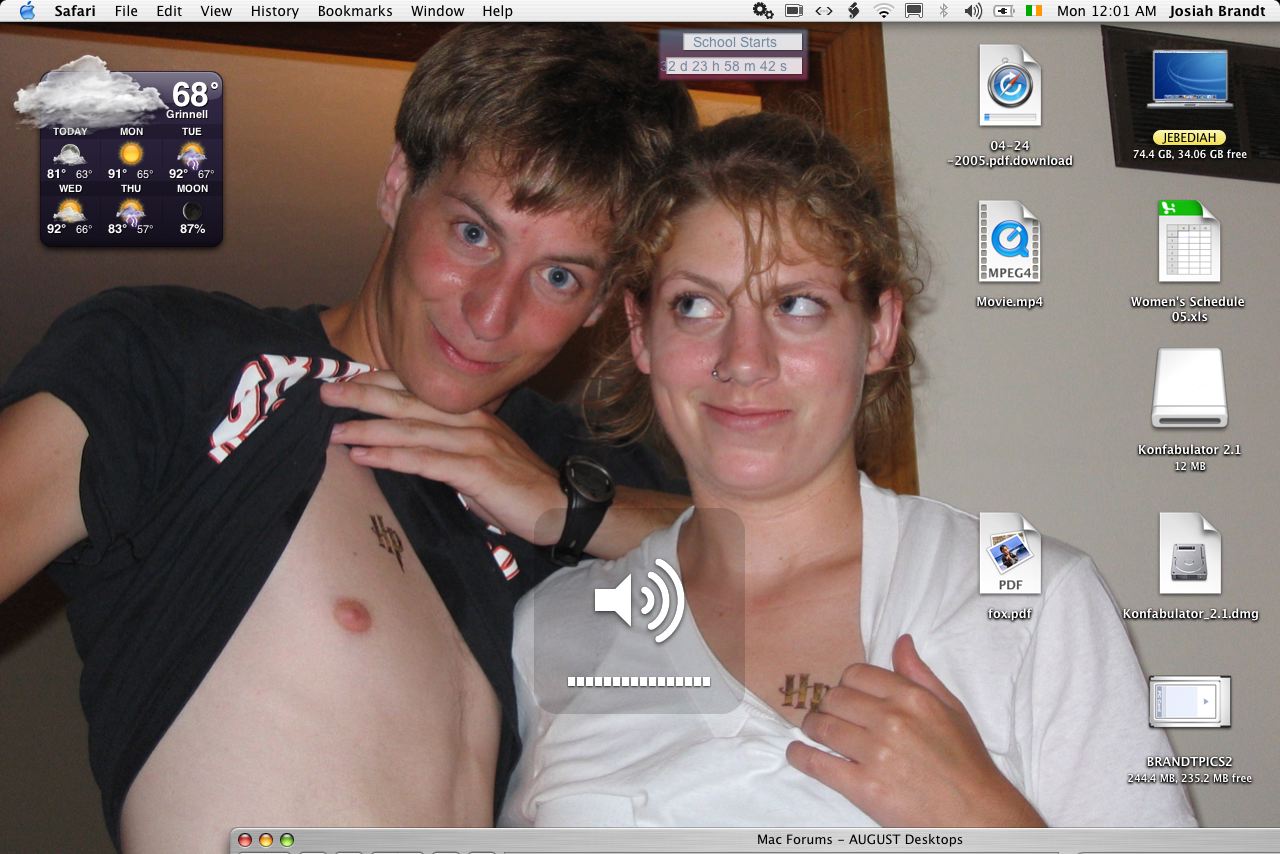Click the WED partly cloudy forecast icon
Screen dimensions: 1280x854
pos(69,210)
